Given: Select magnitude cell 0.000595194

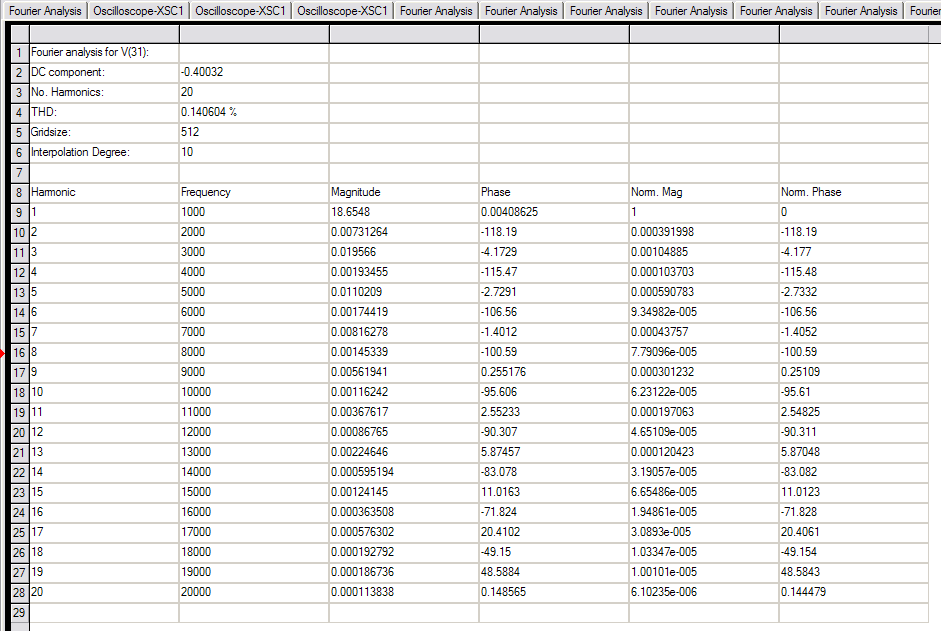Looking at the screenshot, I should [404, 472].
